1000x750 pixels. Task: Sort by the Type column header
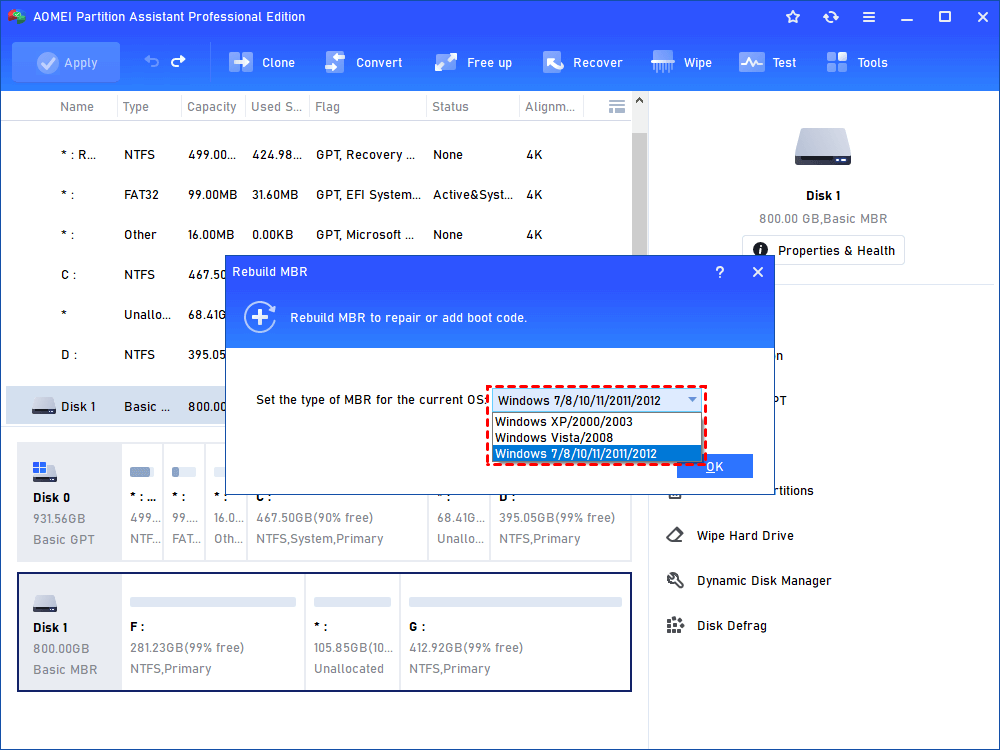click(135, 107)
